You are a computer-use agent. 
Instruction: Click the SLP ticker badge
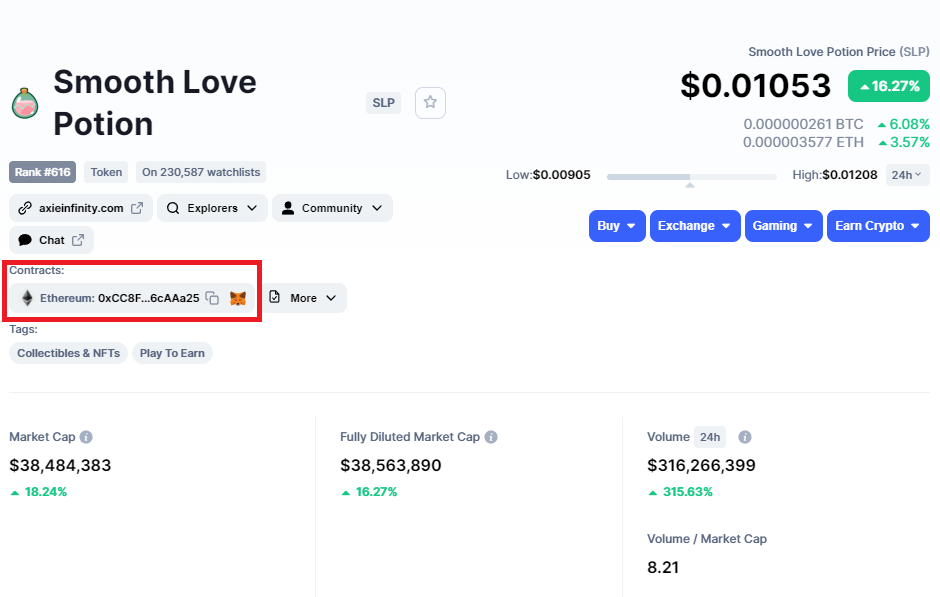[383, 102]
